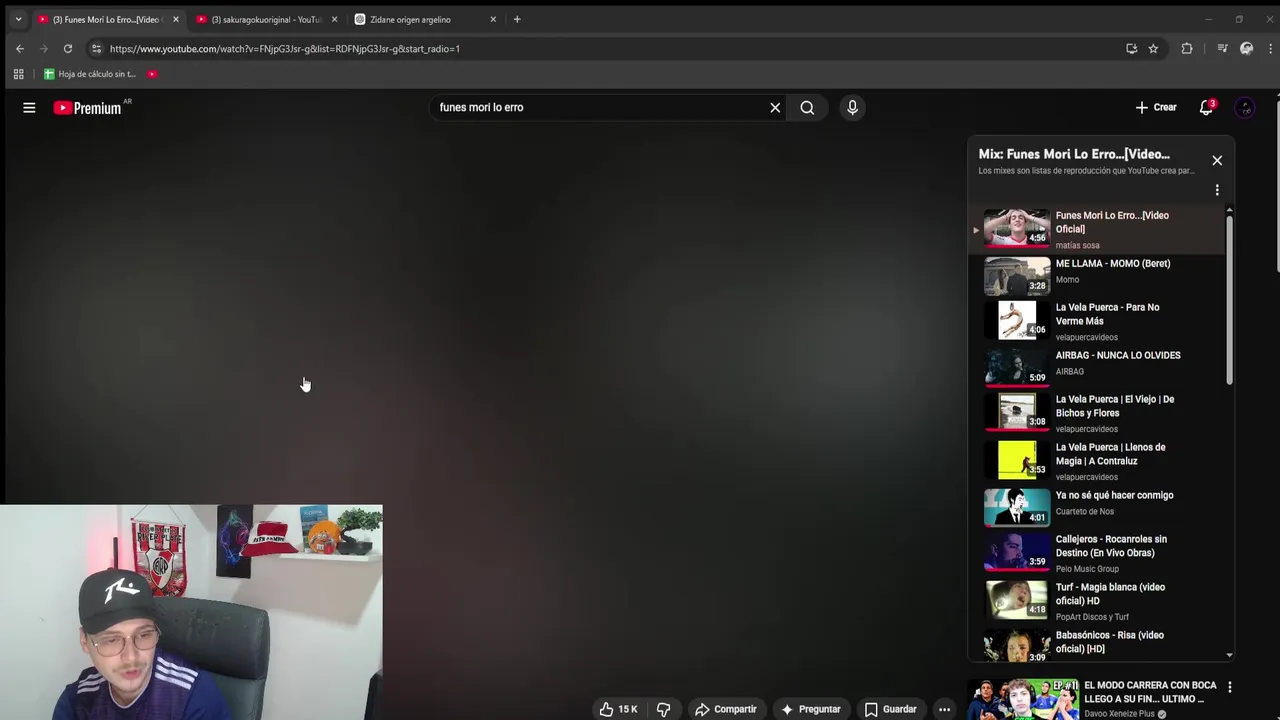Select Babasónicos - Risa video
The height and width of the screenshot is (720, 1280).
[x=1096, y=645]
